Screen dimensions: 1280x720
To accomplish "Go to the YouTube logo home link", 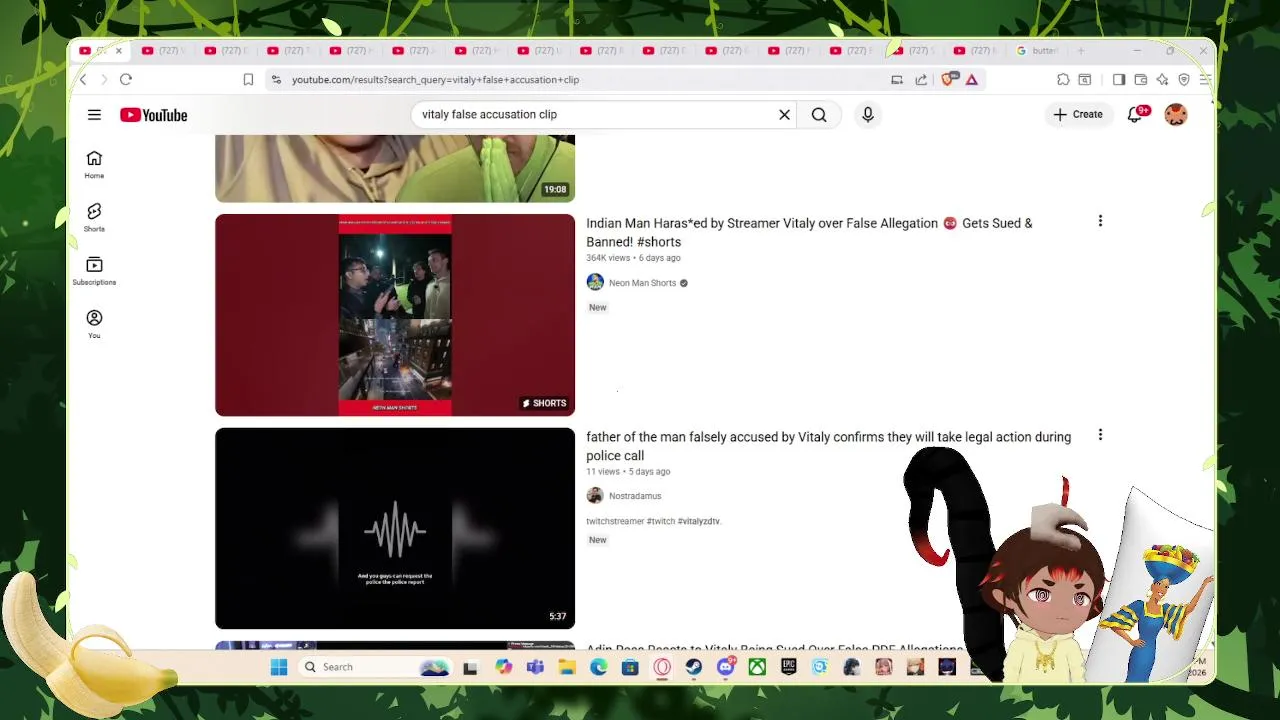I will click(x=154, y=115).
